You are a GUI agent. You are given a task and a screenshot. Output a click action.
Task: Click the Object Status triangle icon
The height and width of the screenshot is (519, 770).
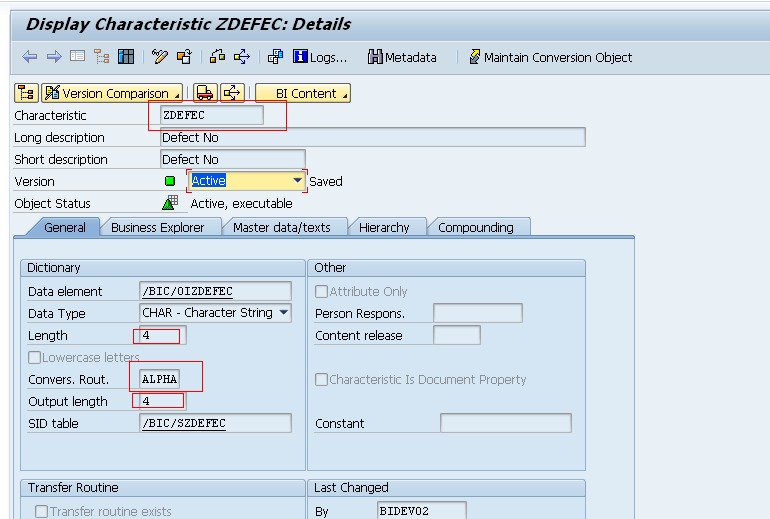tap(170, 202)
